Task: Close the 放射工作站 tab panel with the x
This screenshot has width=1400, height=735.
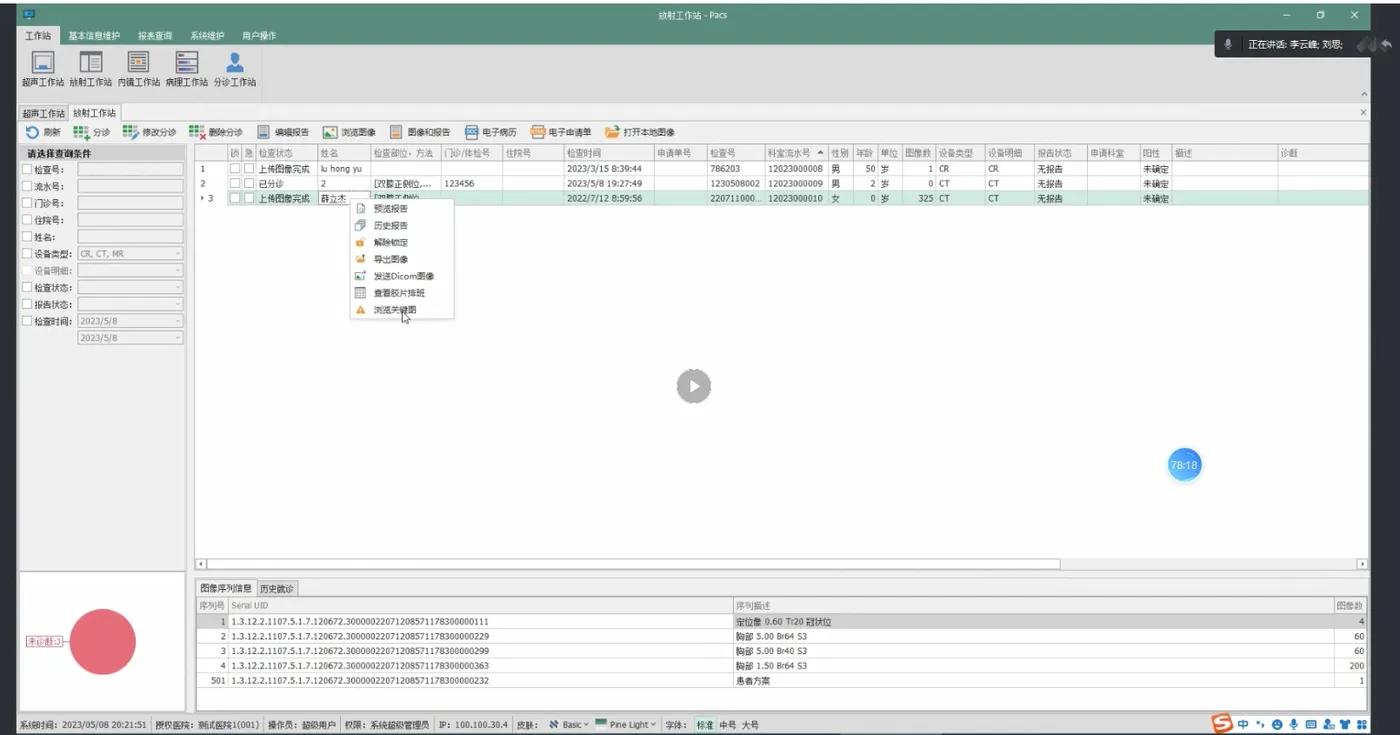Action: point(1363,113)
